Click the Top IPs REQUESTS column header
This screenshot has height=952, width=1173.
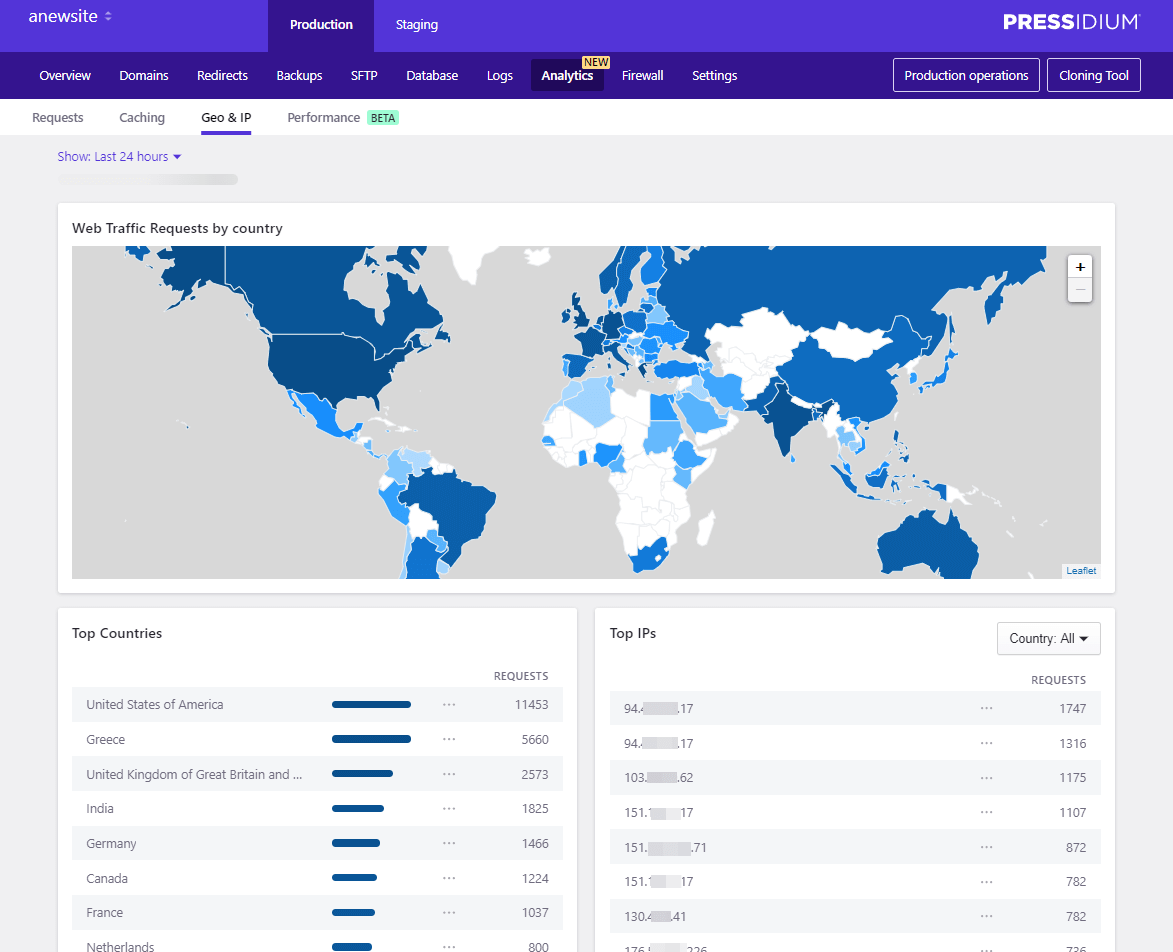(1059, 680)
